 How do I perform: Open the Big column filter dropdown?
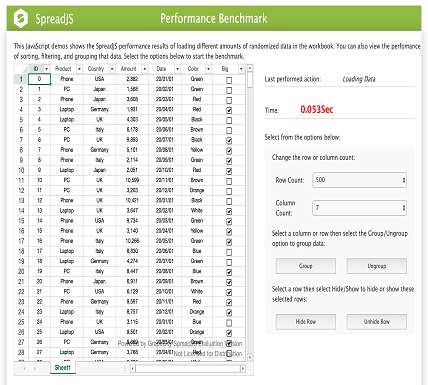[241, 69]
